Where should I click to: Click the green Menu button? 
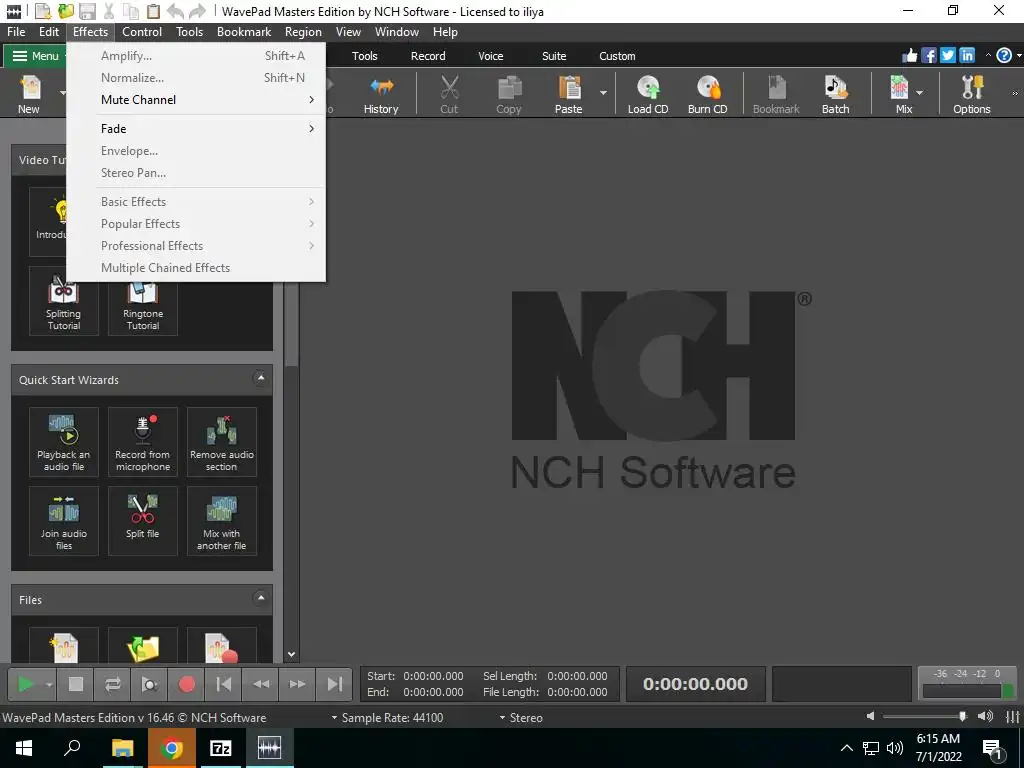35,56
